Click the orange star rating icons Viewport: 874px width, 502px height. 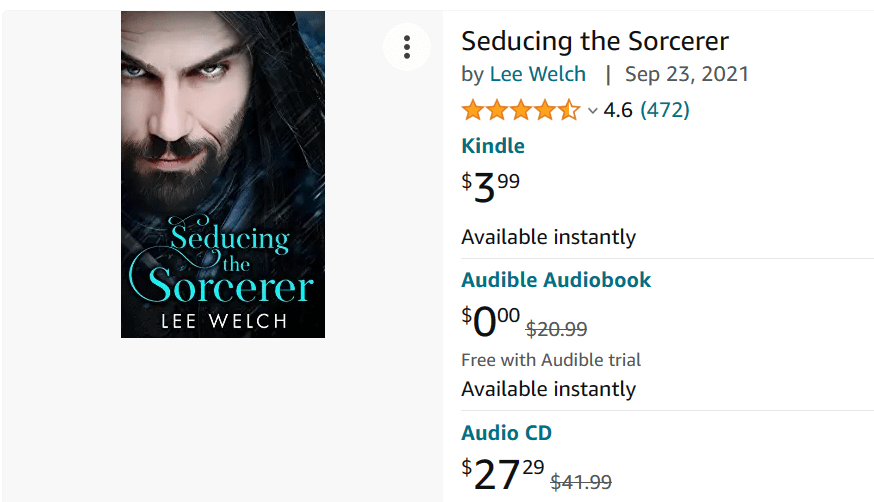[x=520, y=110]
